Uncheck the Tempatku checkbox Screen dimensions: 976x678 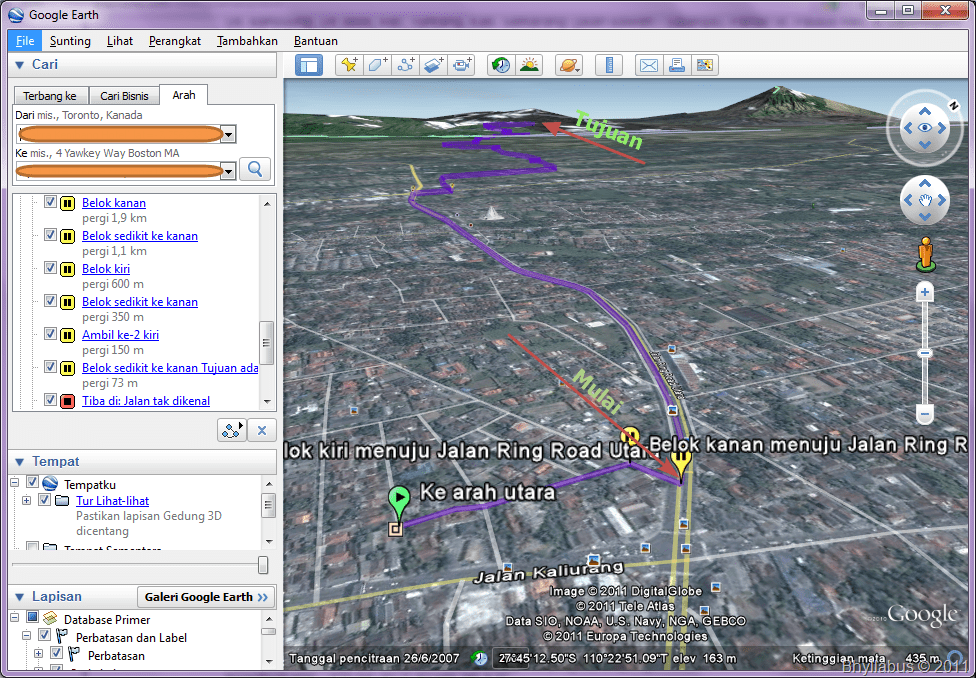(x=32, y=483)
